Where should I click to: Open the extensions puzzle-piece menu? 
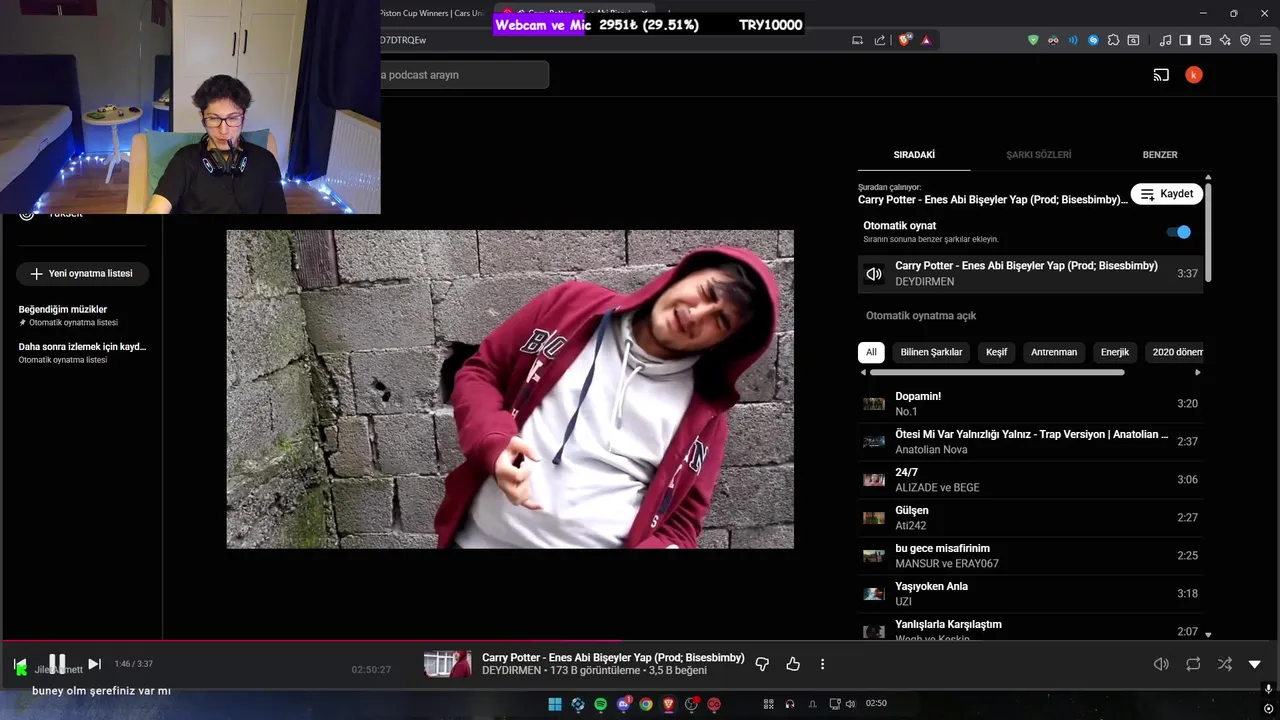pyautogui.click(x=1113, y=40)
